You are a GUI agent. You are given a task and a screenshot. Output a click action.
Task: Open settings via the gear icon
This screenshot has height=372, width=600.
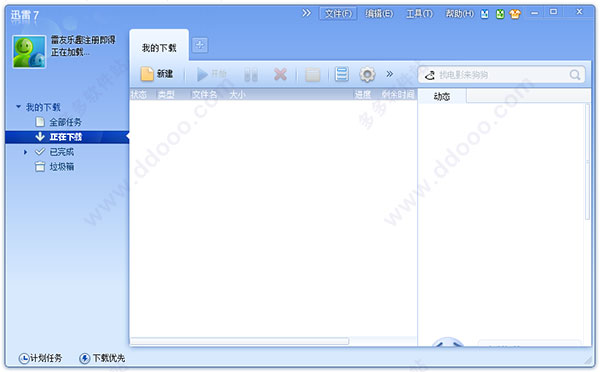(367, 75)
